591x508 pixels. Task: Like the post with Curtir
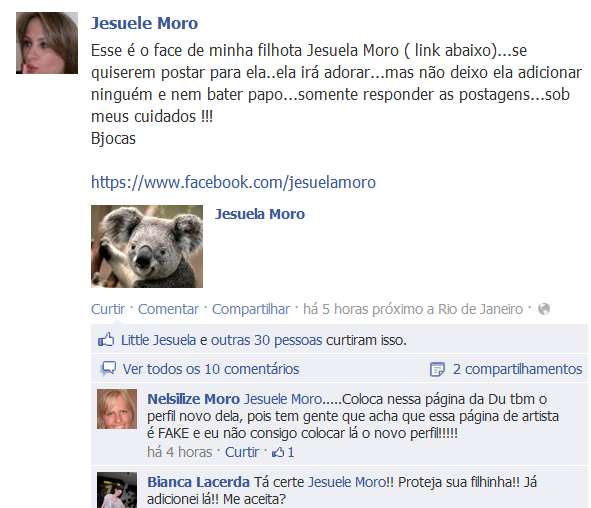click(x=108, y=309)
